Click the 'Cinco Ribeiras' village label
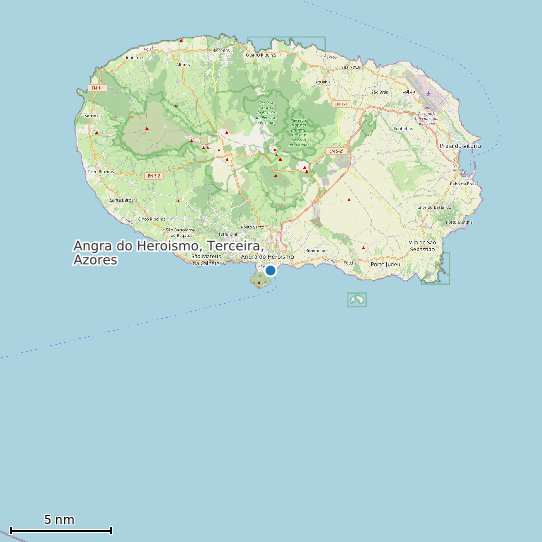542x542 pixels. 151,219
